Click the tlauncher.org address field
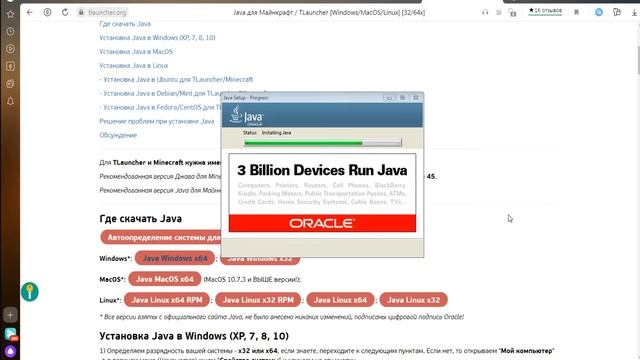Screen dimensions: 640x360 (107, 13)
